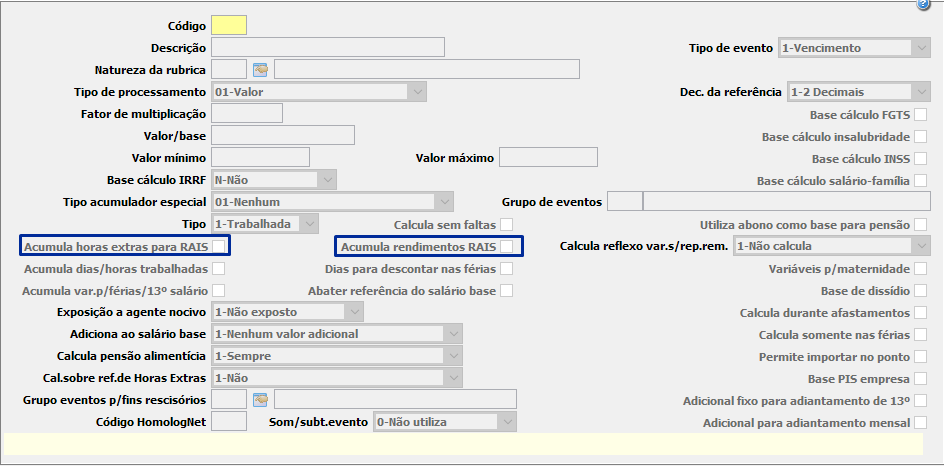
Task: Expand Tipo de processamento dropdown
Action: click(x=319, y=92)
